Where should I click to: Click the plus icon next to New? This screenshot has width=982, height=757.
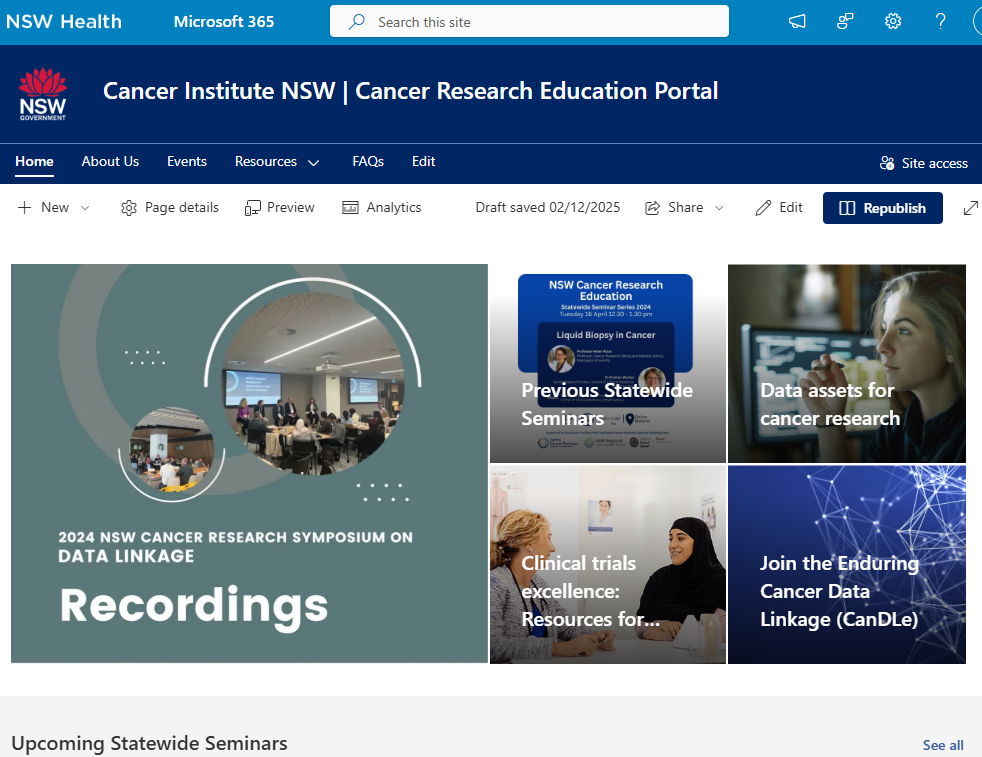(24, 207)
